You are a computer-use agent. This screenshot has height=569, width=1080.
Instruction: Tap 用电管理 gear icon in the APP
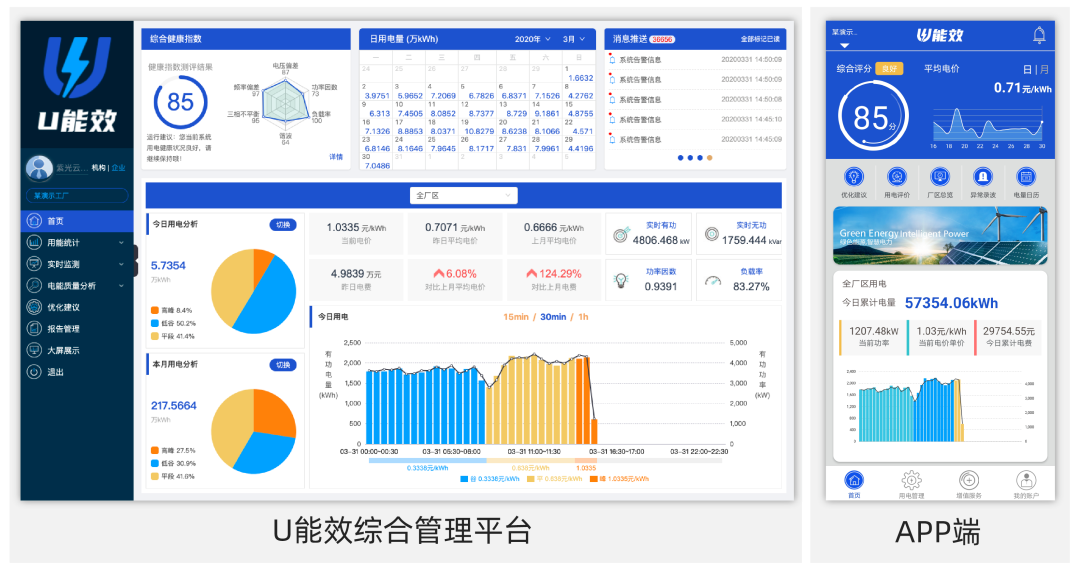pyautogui.click(x=911, y=479)
